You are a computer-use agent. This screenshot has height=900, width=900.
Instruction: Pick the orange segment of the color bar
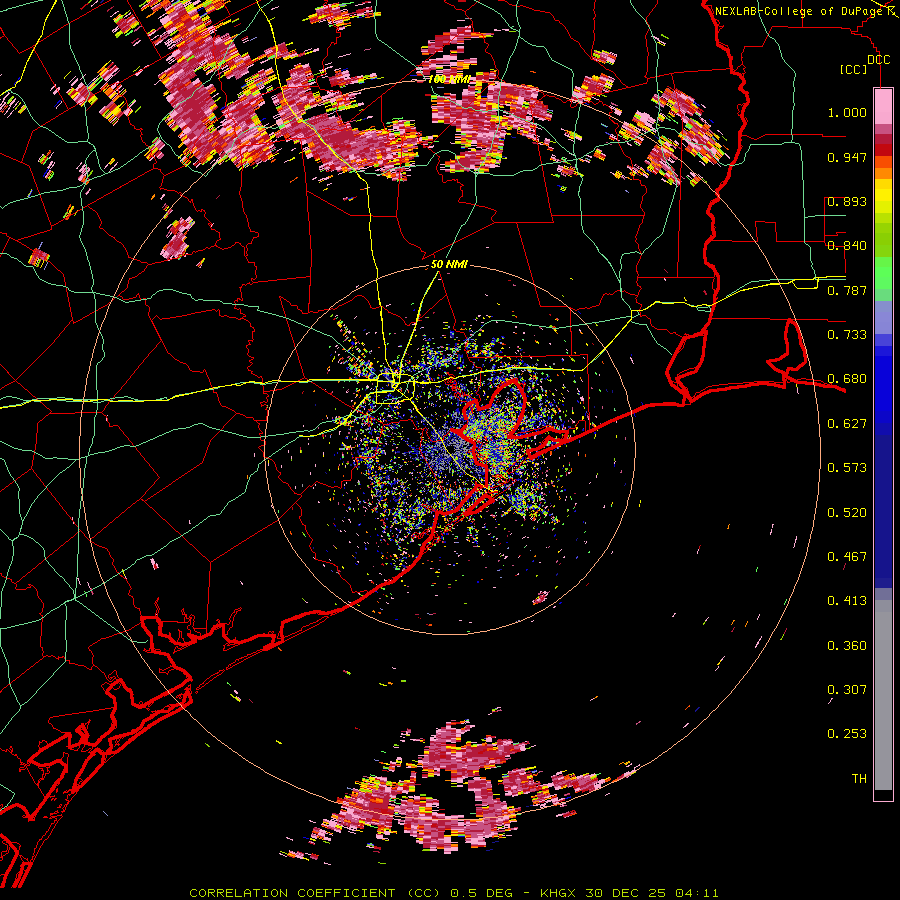[x=883, y=173]
